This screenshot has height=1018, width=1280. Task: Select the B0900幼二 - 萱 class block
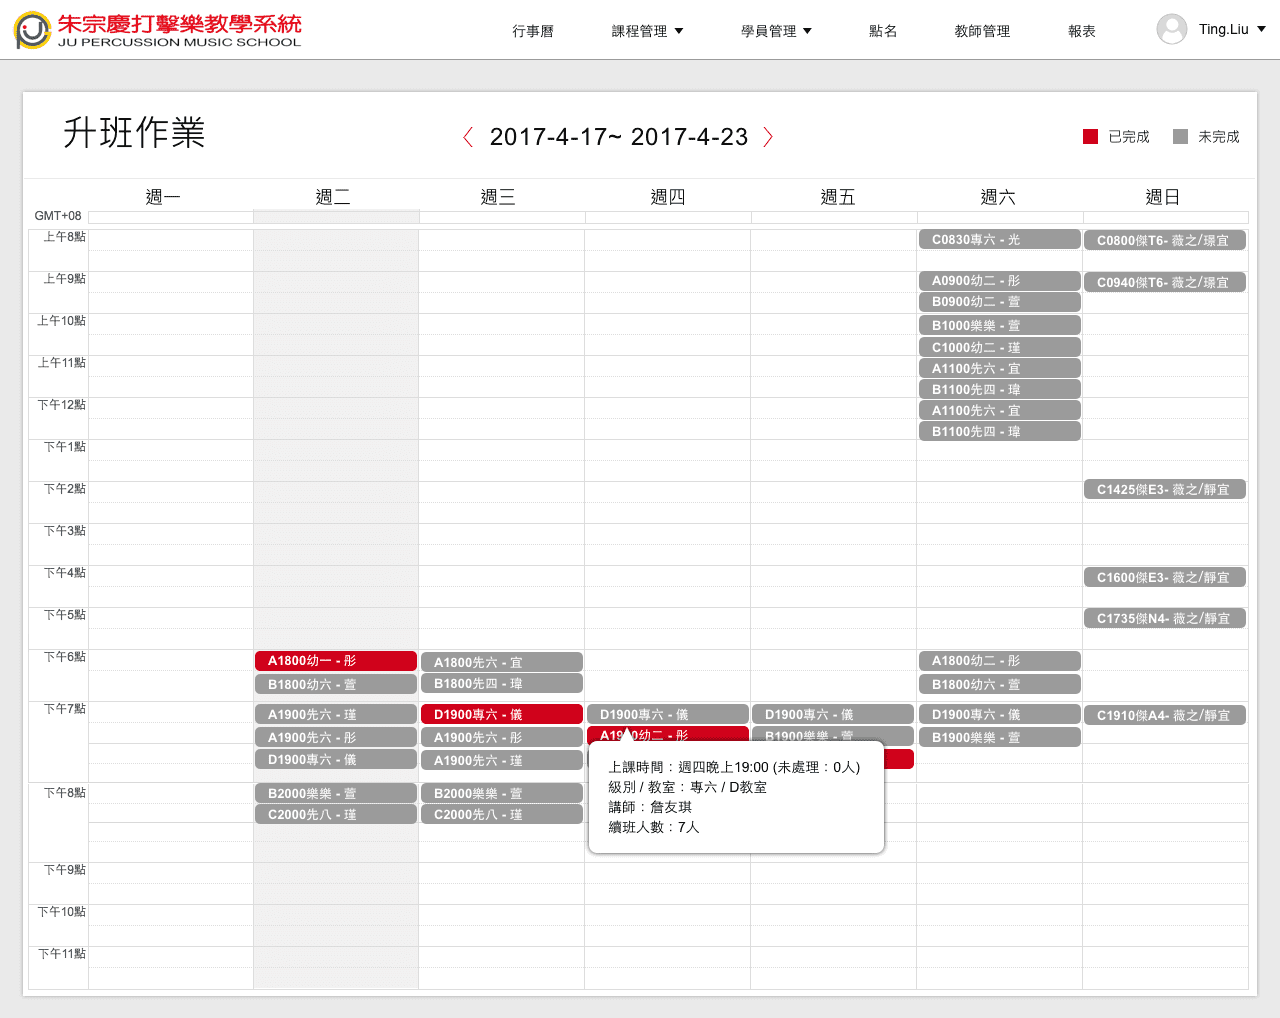point(999,302)
